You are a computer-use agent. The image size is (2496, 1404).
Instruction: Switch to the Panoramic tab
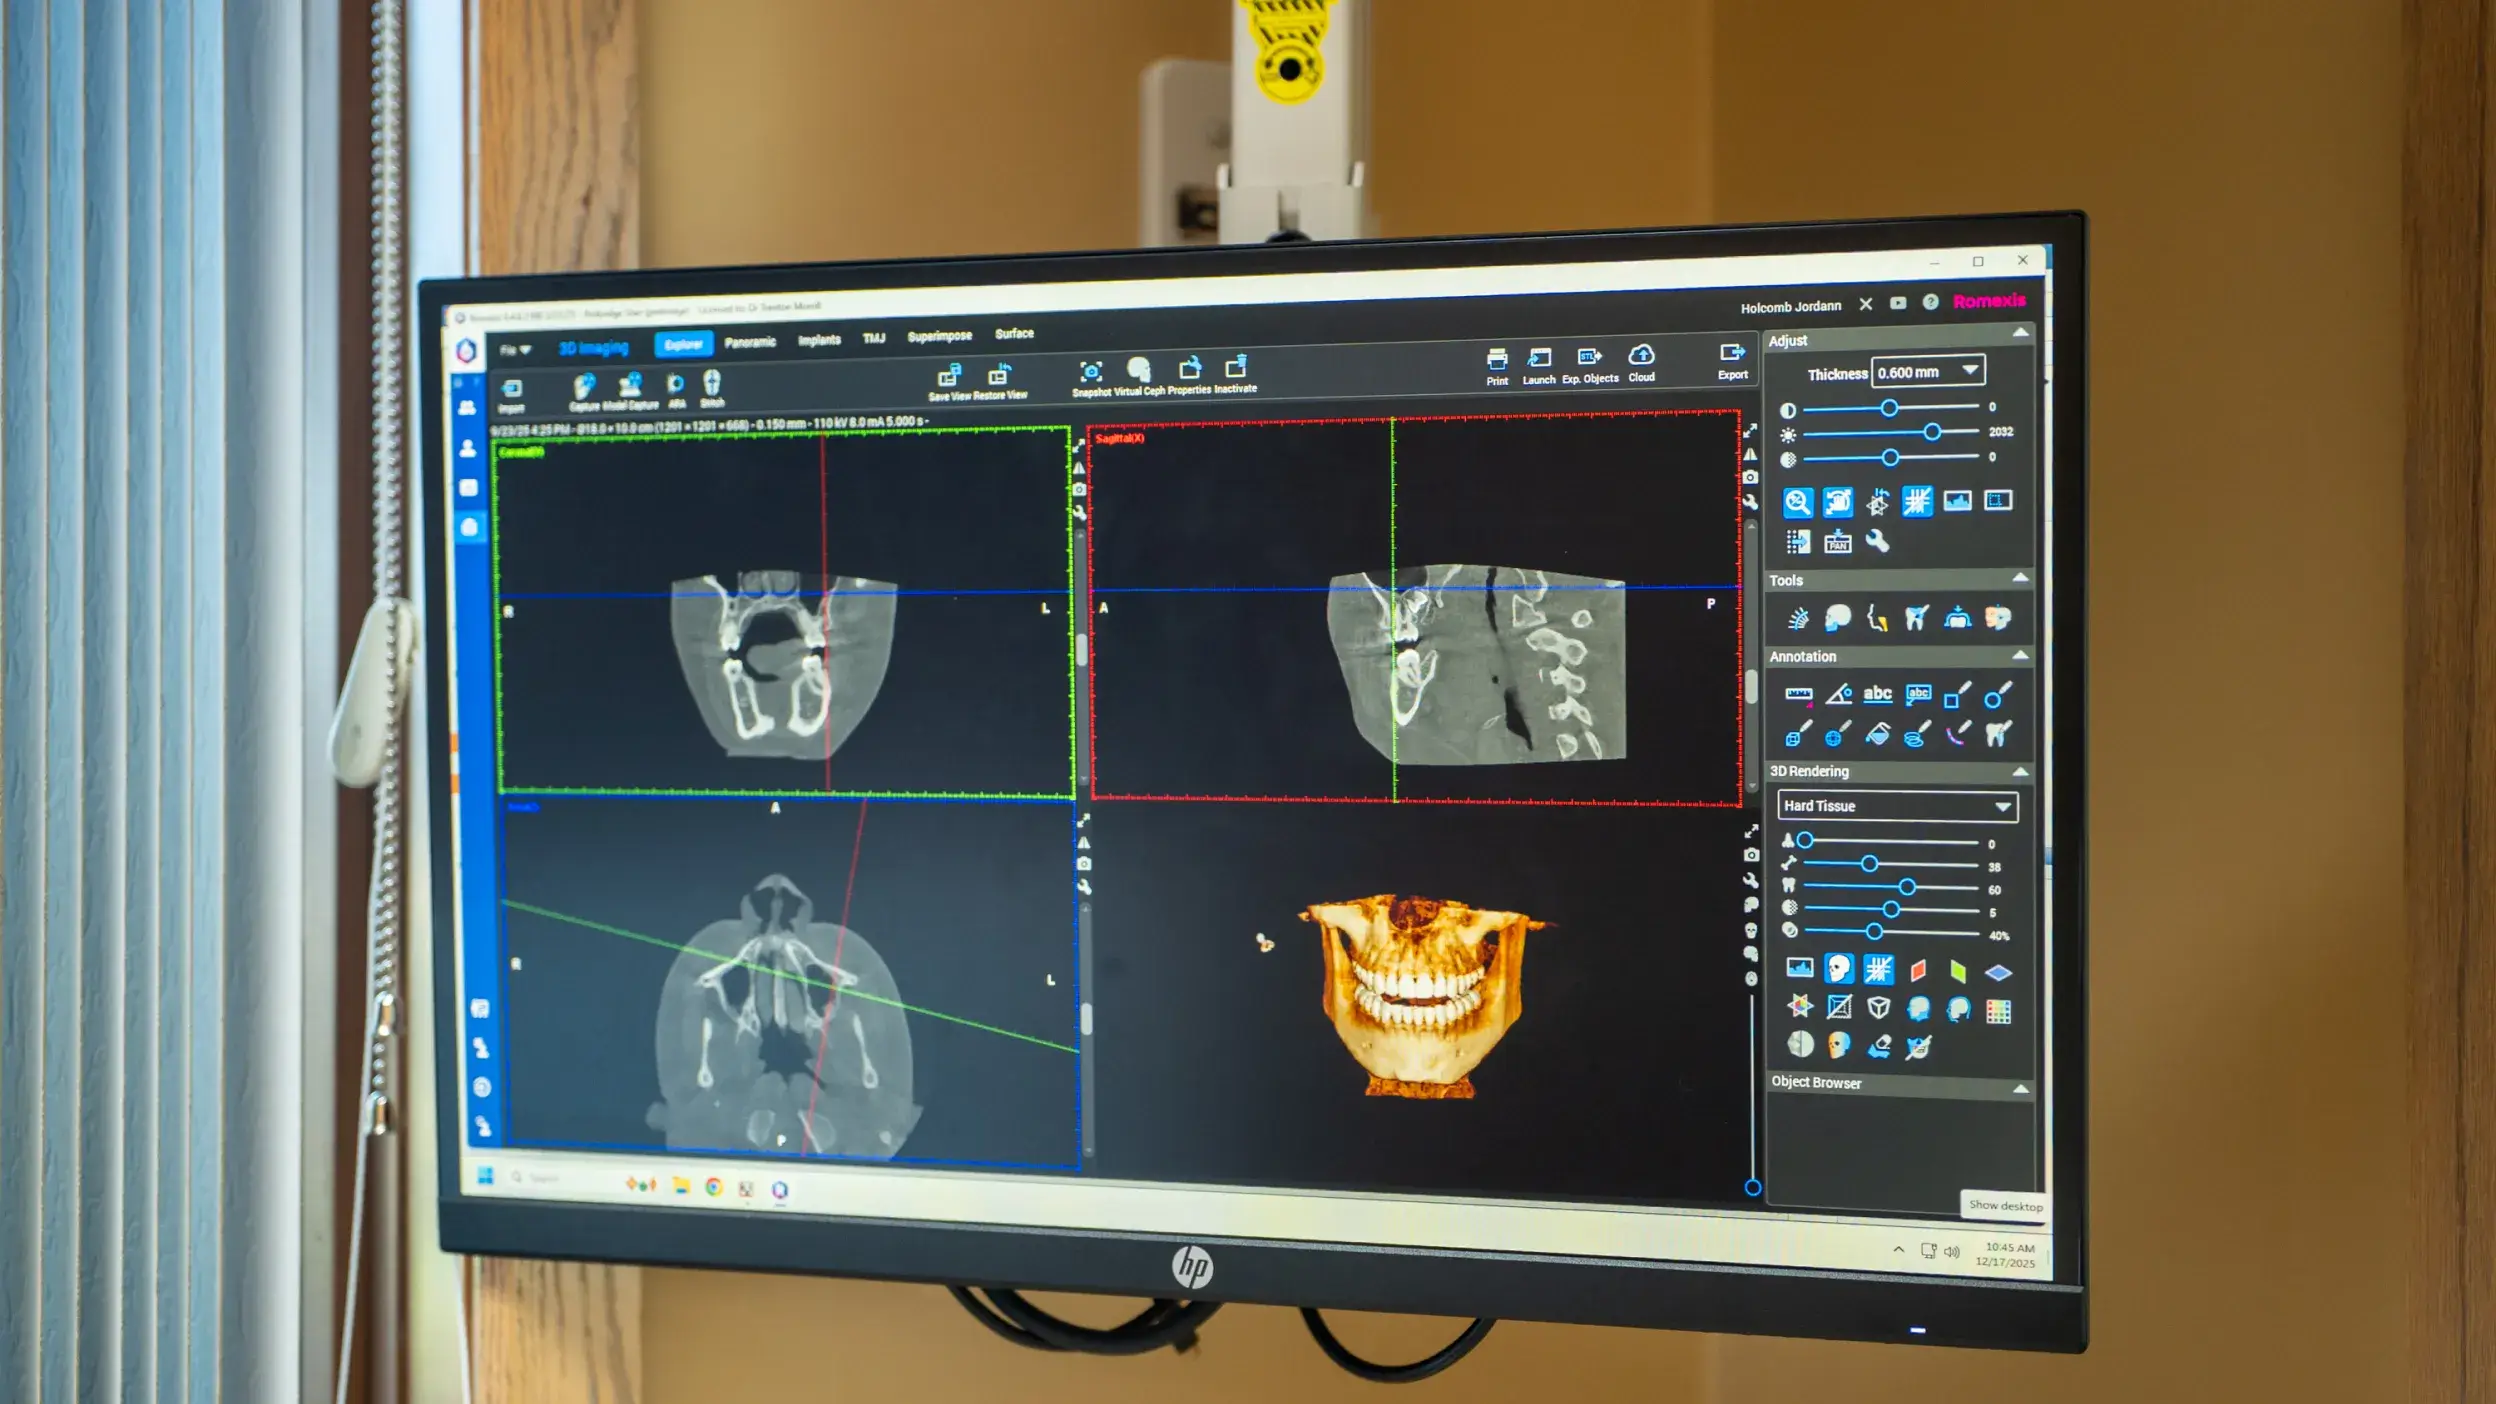pos(750,342)
